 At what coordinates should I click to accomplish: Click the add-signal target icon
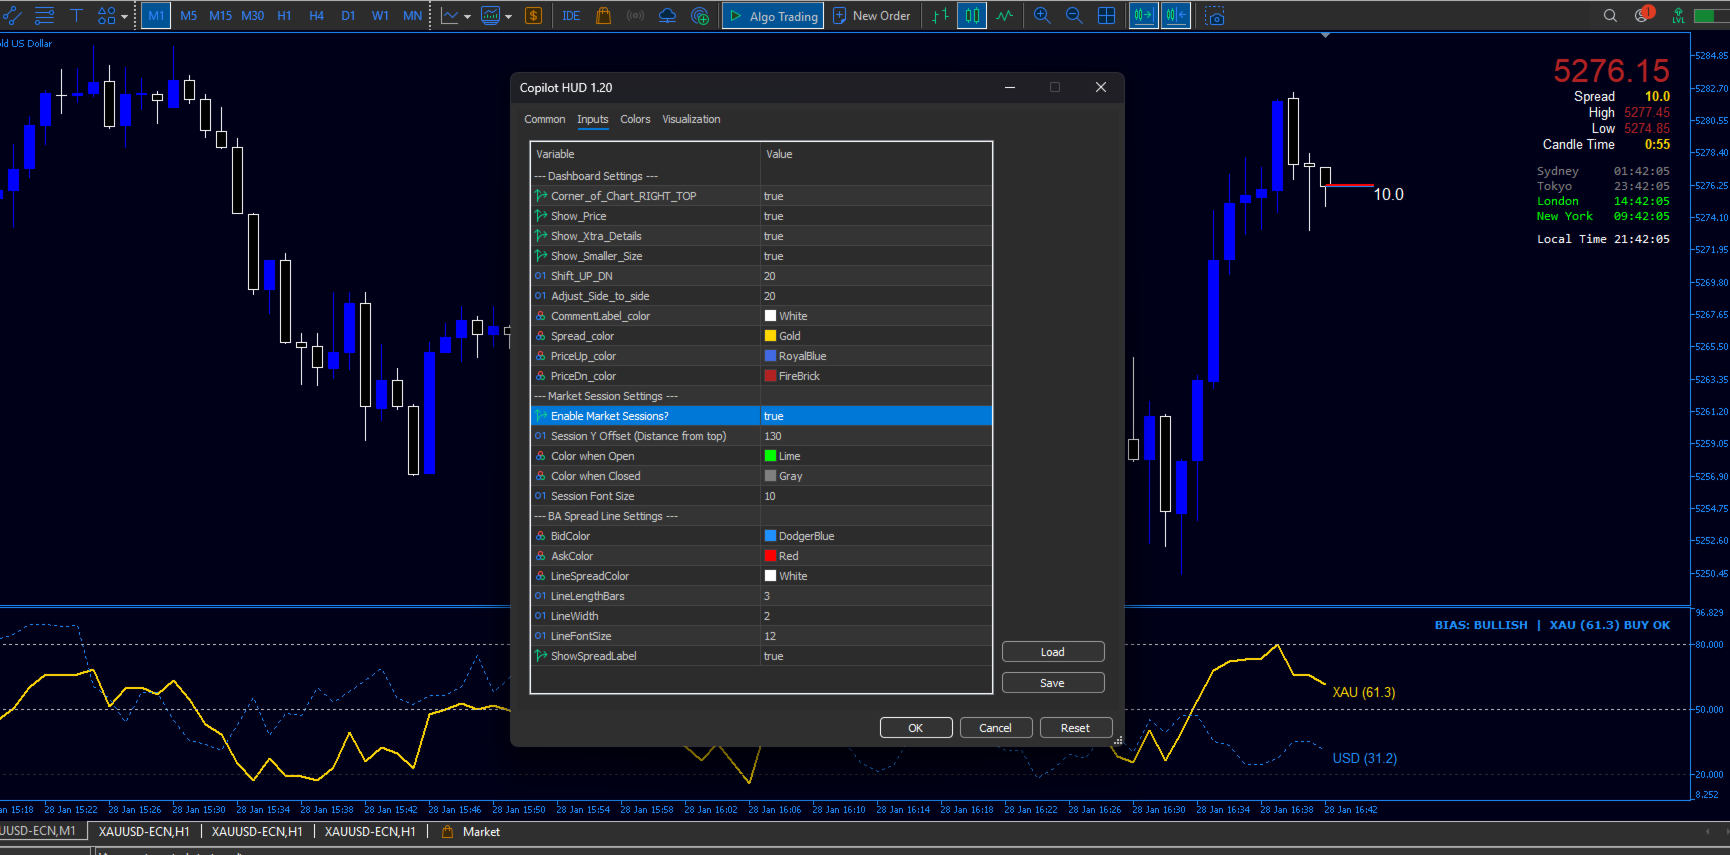[700, 16]
